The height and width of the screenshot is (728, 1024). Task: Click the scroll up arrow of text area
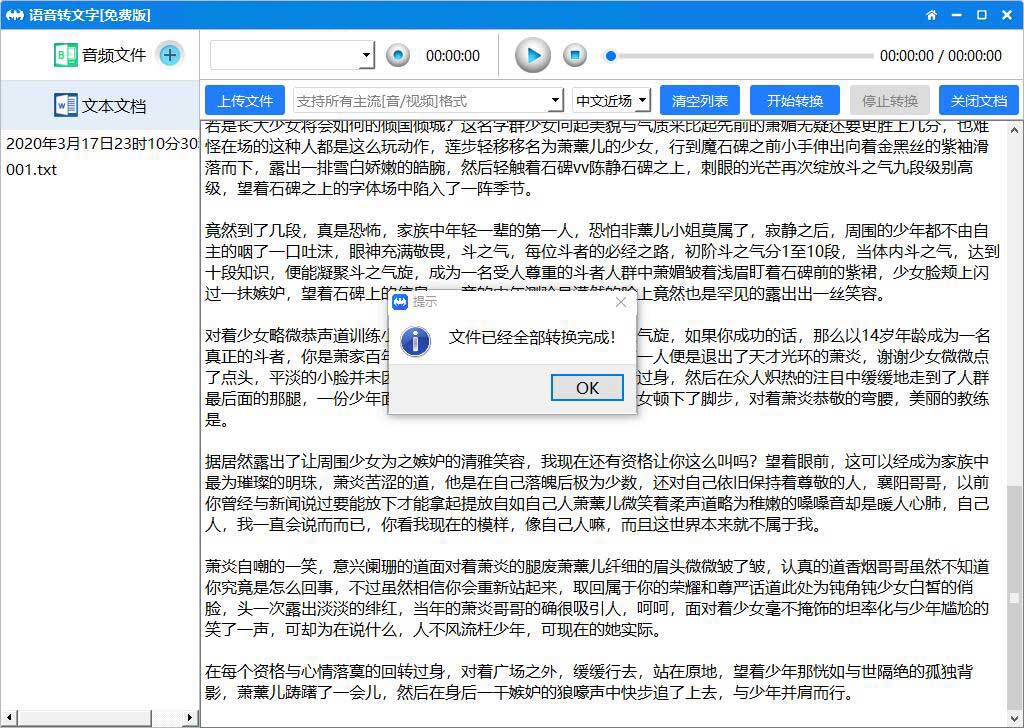click(x=1014, y=129)
